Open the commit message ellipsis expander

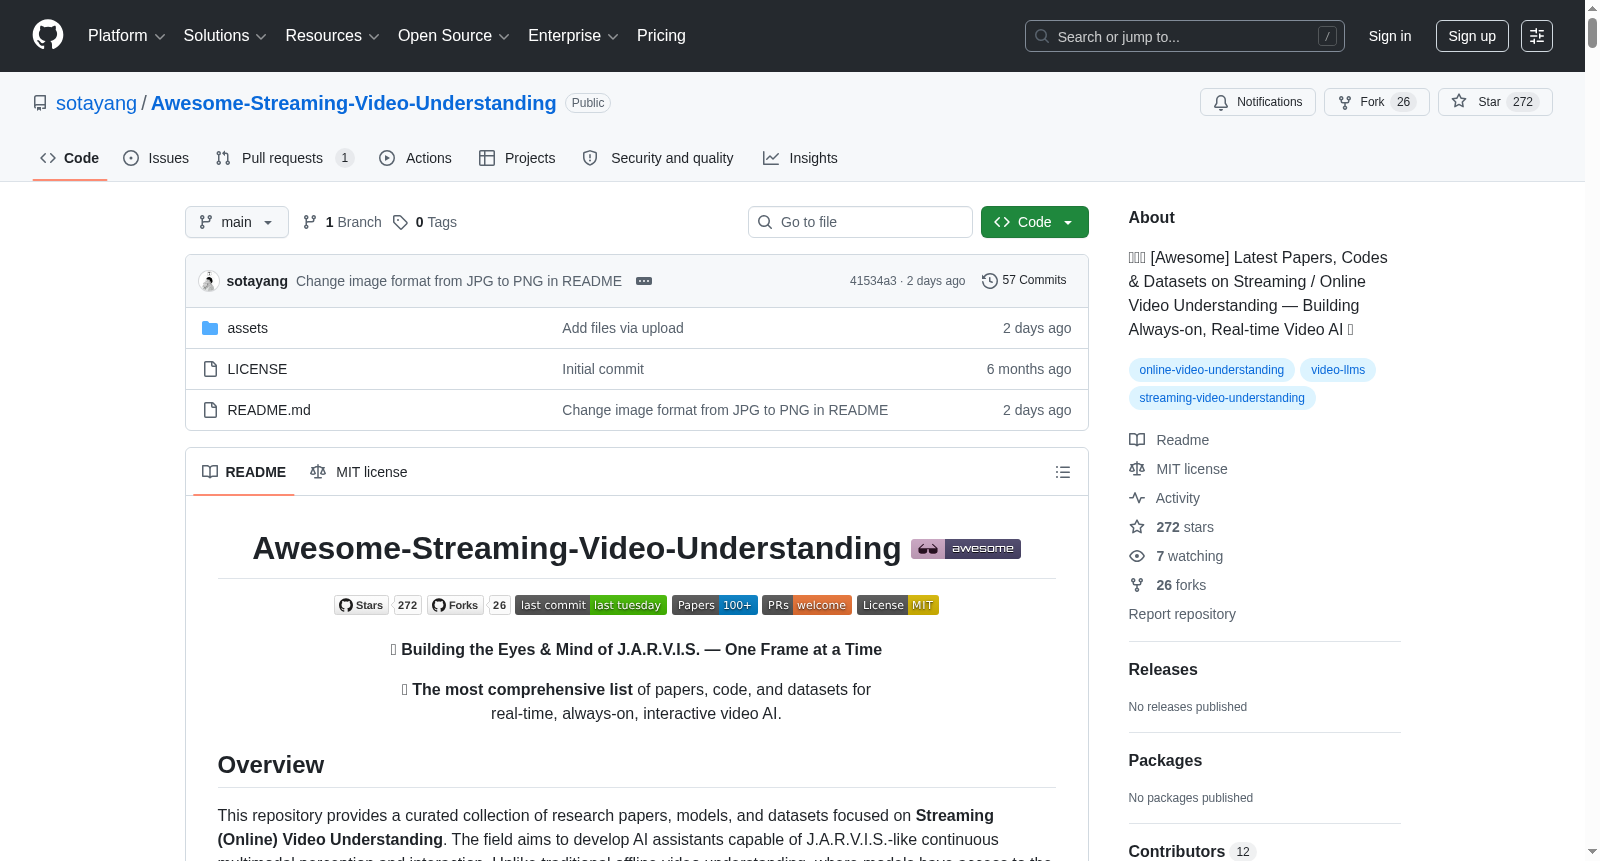pos(644,281)
